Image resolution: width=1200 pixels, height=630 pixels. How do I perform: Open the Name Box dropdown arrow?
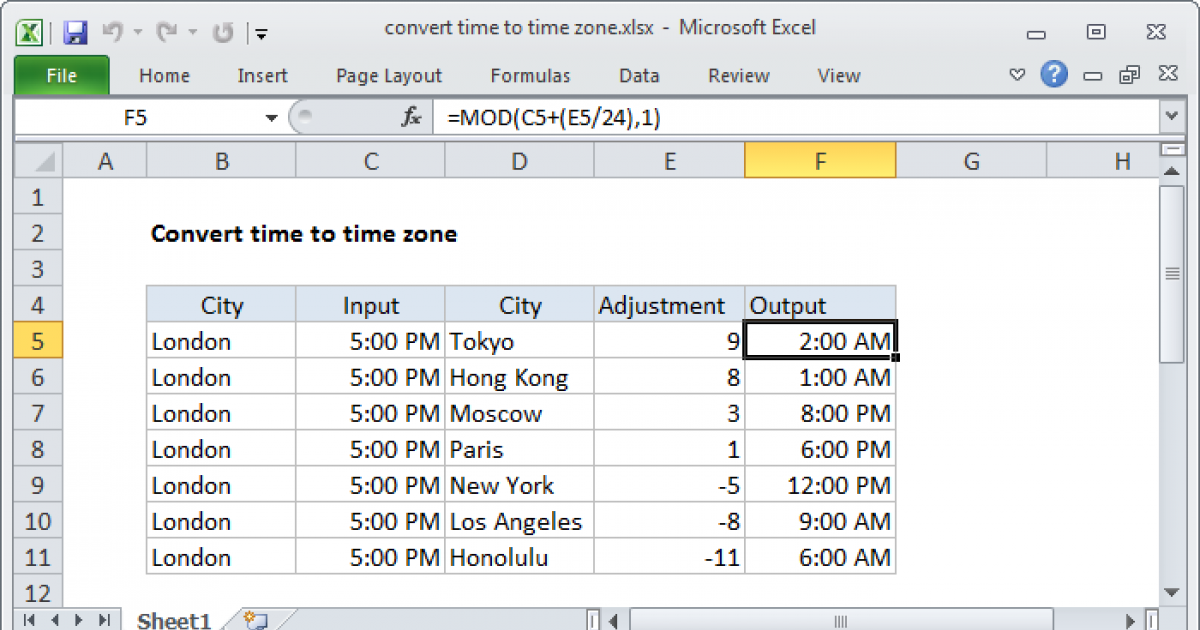pyautogui.click(x=271, y=118)
